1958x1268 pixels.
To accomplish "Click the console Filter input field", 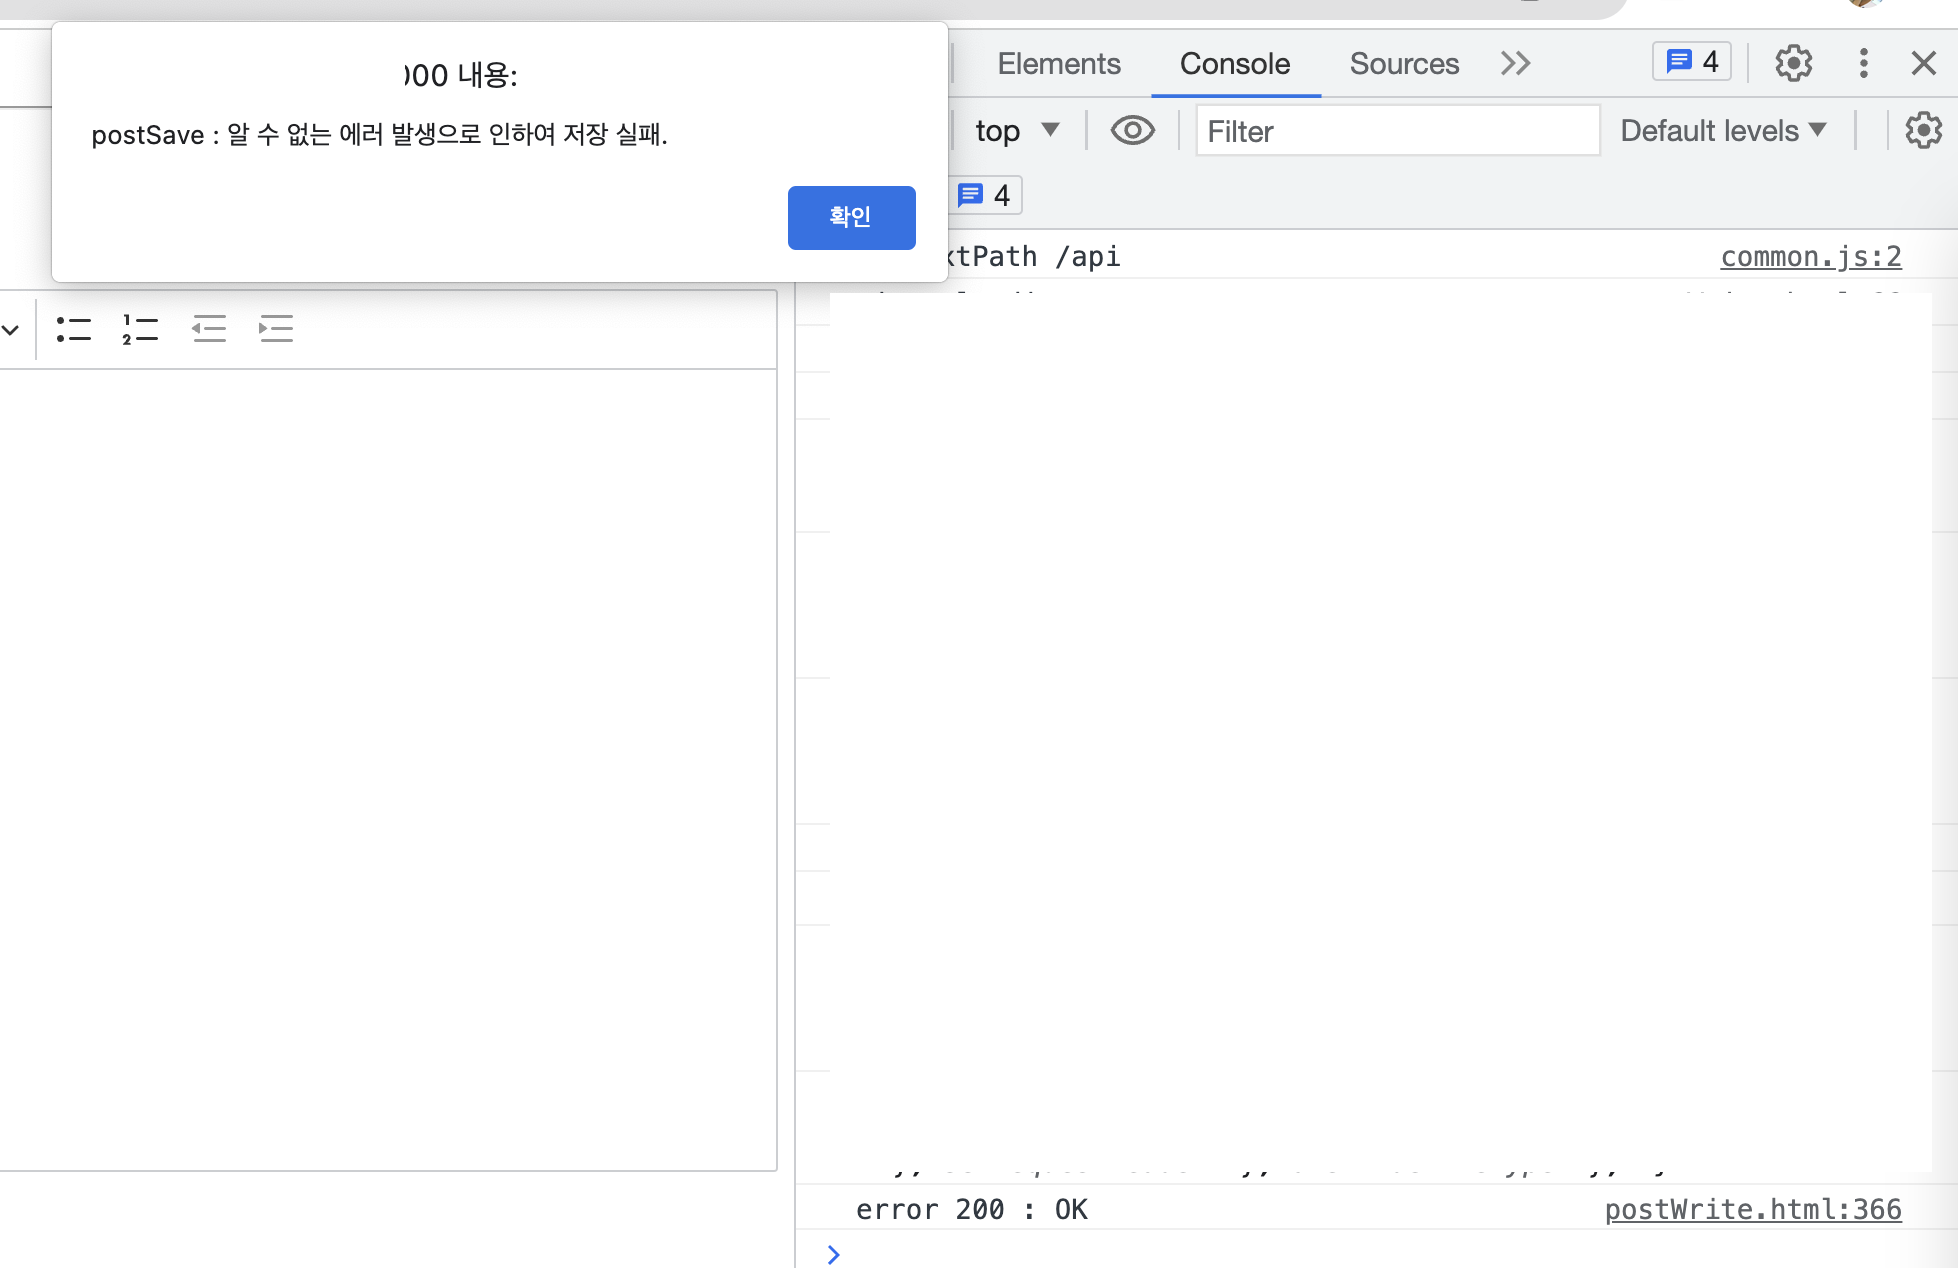I will coord(1397,131).
